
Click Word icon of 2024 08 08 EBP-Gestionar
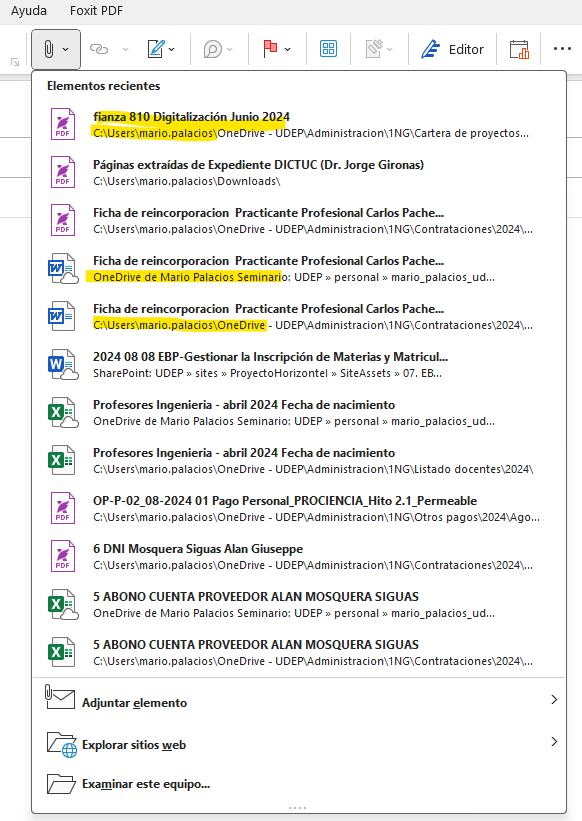point(62,364)
